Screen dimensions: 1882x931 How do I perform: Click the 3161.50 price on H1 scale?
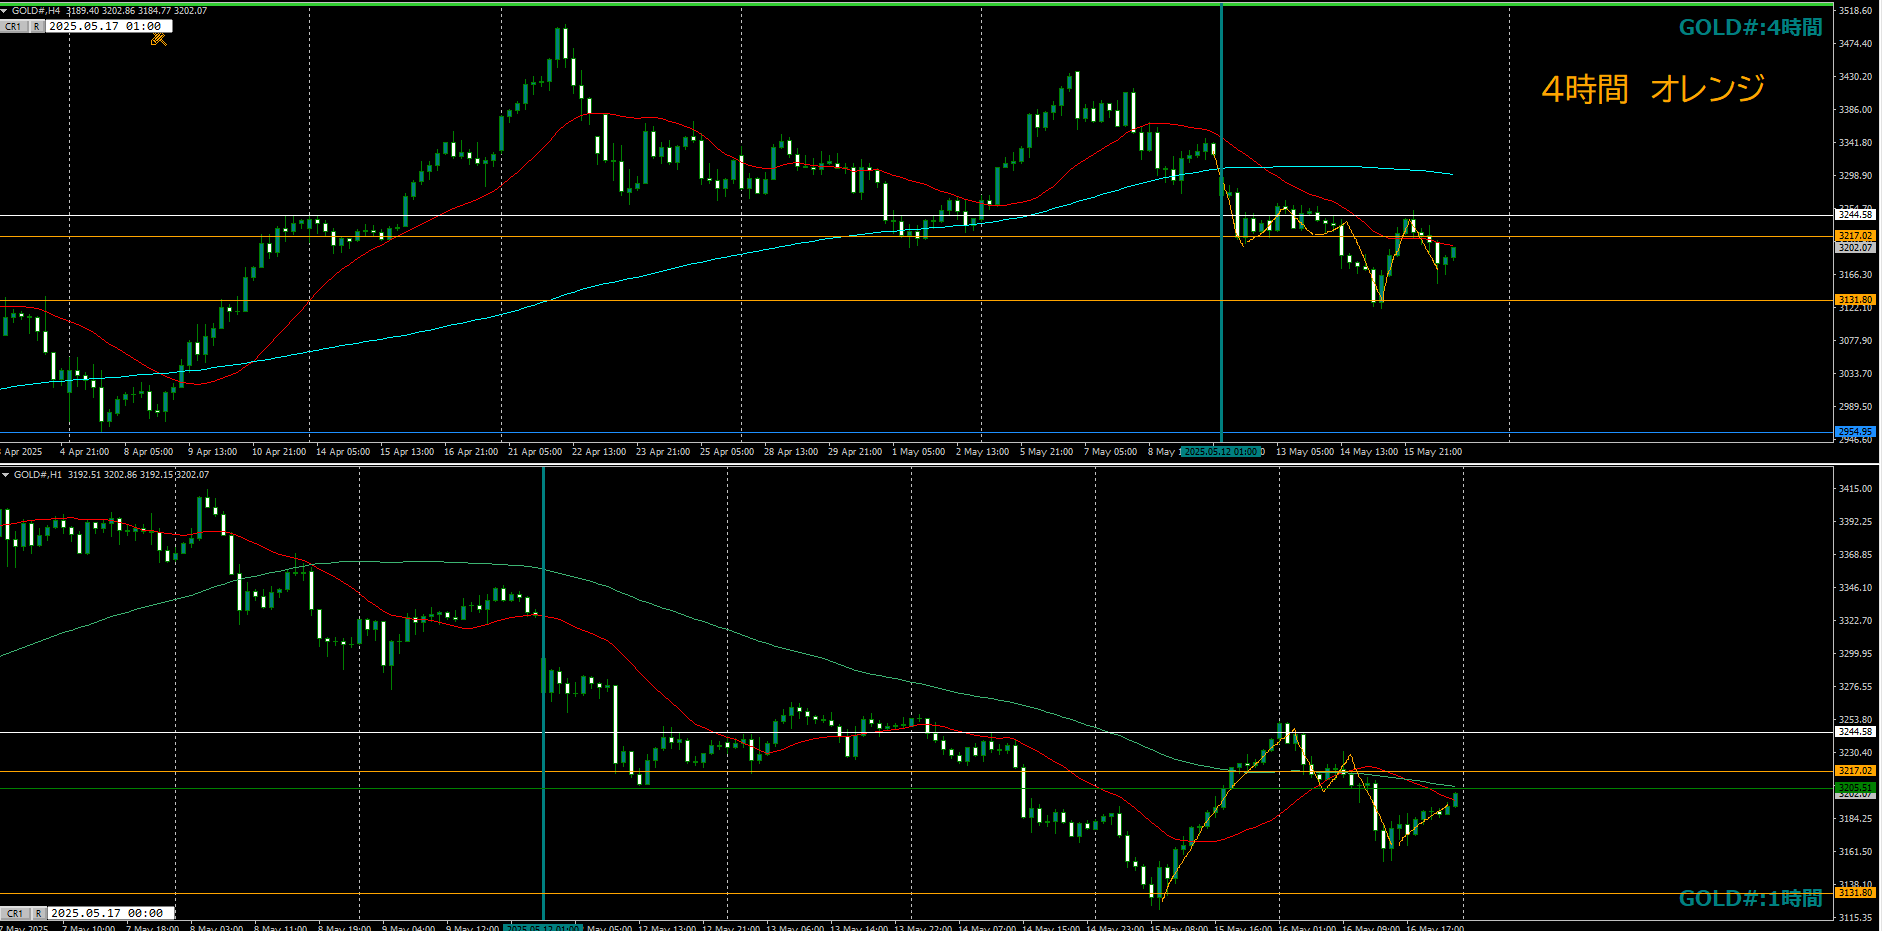(x=1855, y=852)
